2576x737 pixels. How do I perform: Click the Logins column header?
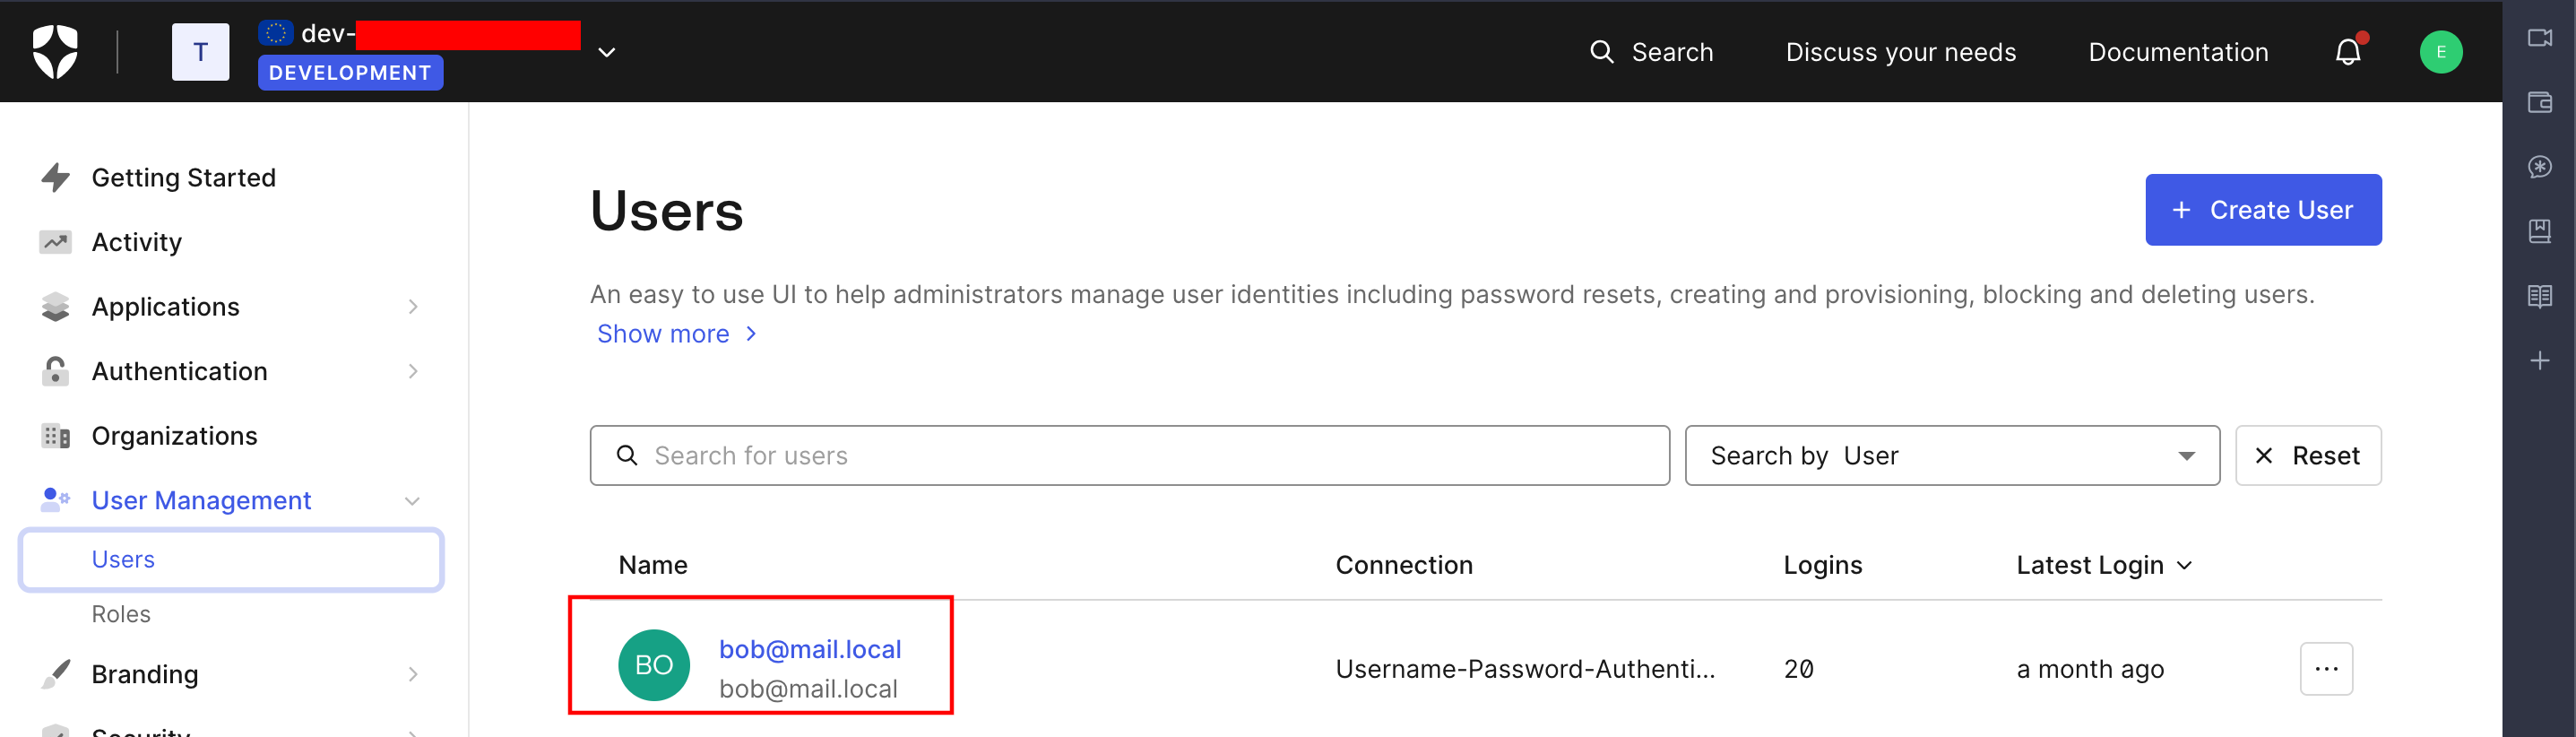pos(1822,565)
